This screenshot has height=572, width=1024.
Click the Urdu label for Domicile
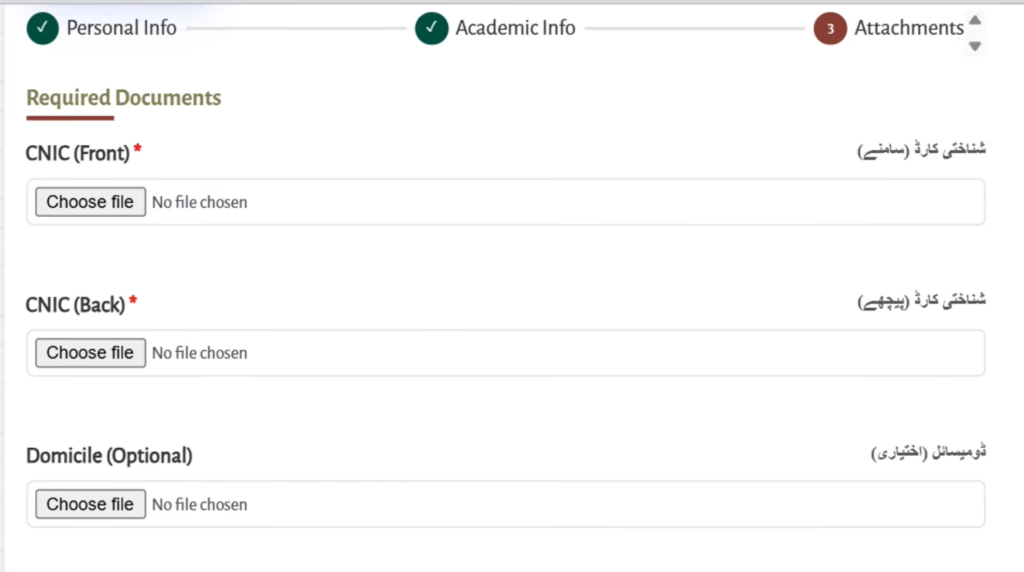pyautogui.click(x=928, y=453)
